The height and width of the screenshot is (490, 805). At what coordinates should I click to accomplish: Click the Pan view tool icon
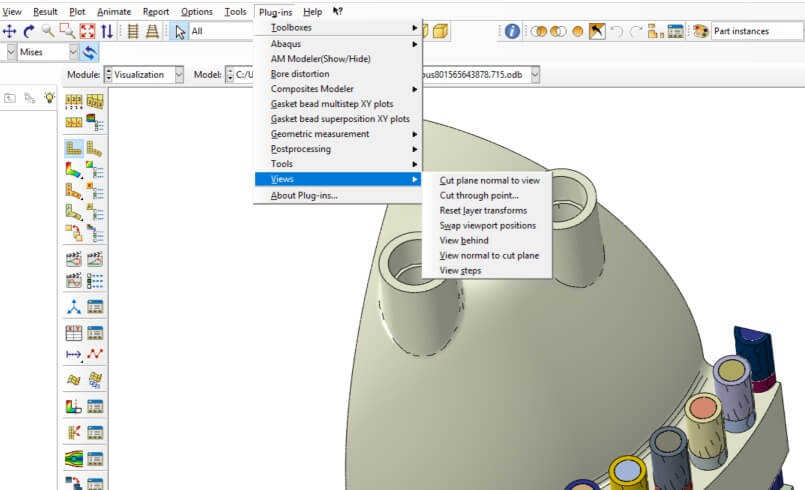[10, 31]
